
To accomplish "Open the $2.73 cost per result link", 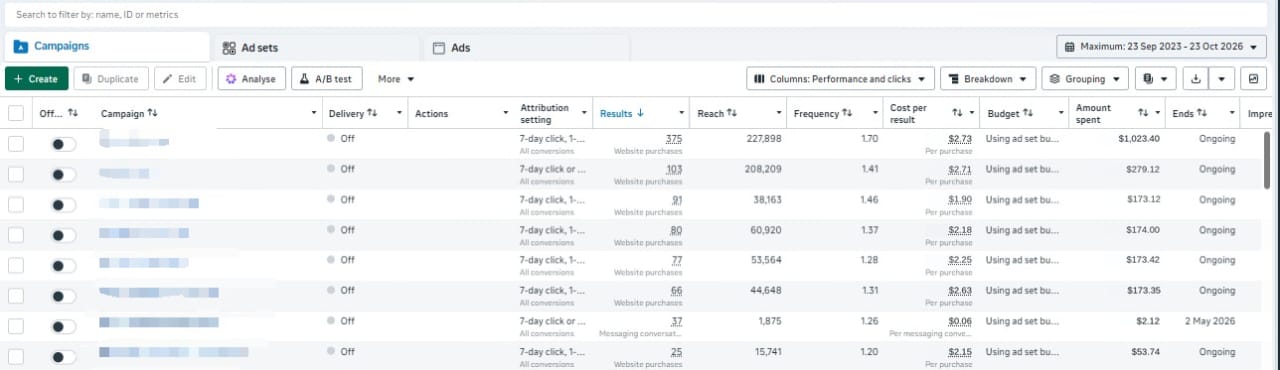I will [959, 139].
